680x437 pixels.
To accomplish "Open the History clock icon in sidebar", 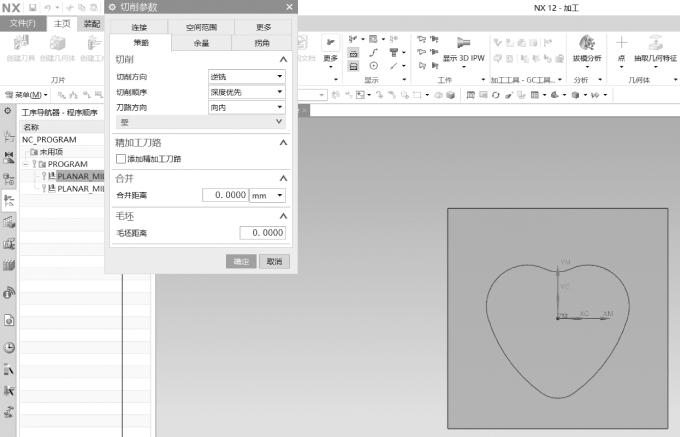I will pyautogui.click(x=9, y=347).
